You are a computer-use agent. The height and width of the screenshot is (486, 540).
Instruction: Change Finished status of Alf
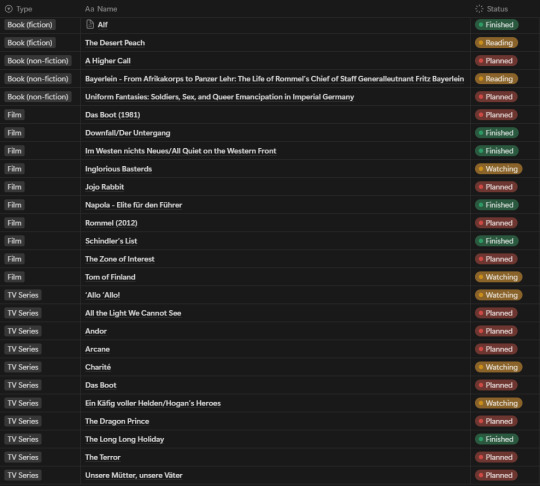point(497,25)
